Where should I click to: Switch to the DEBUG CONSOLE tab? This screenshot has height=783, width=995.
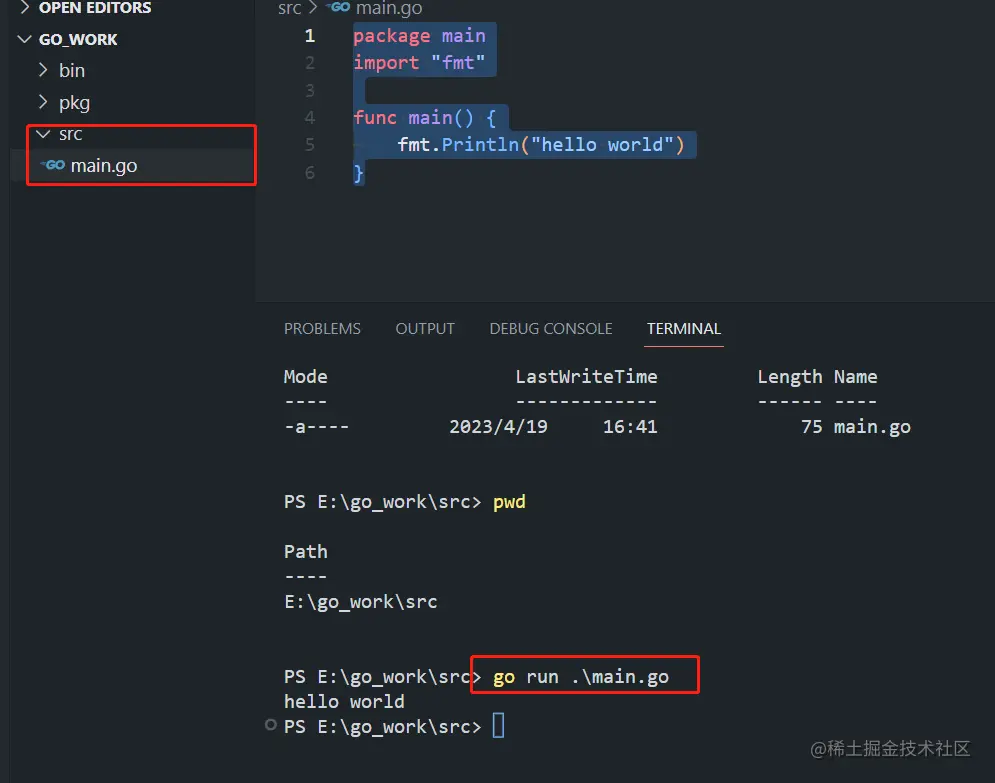point(551,329)
